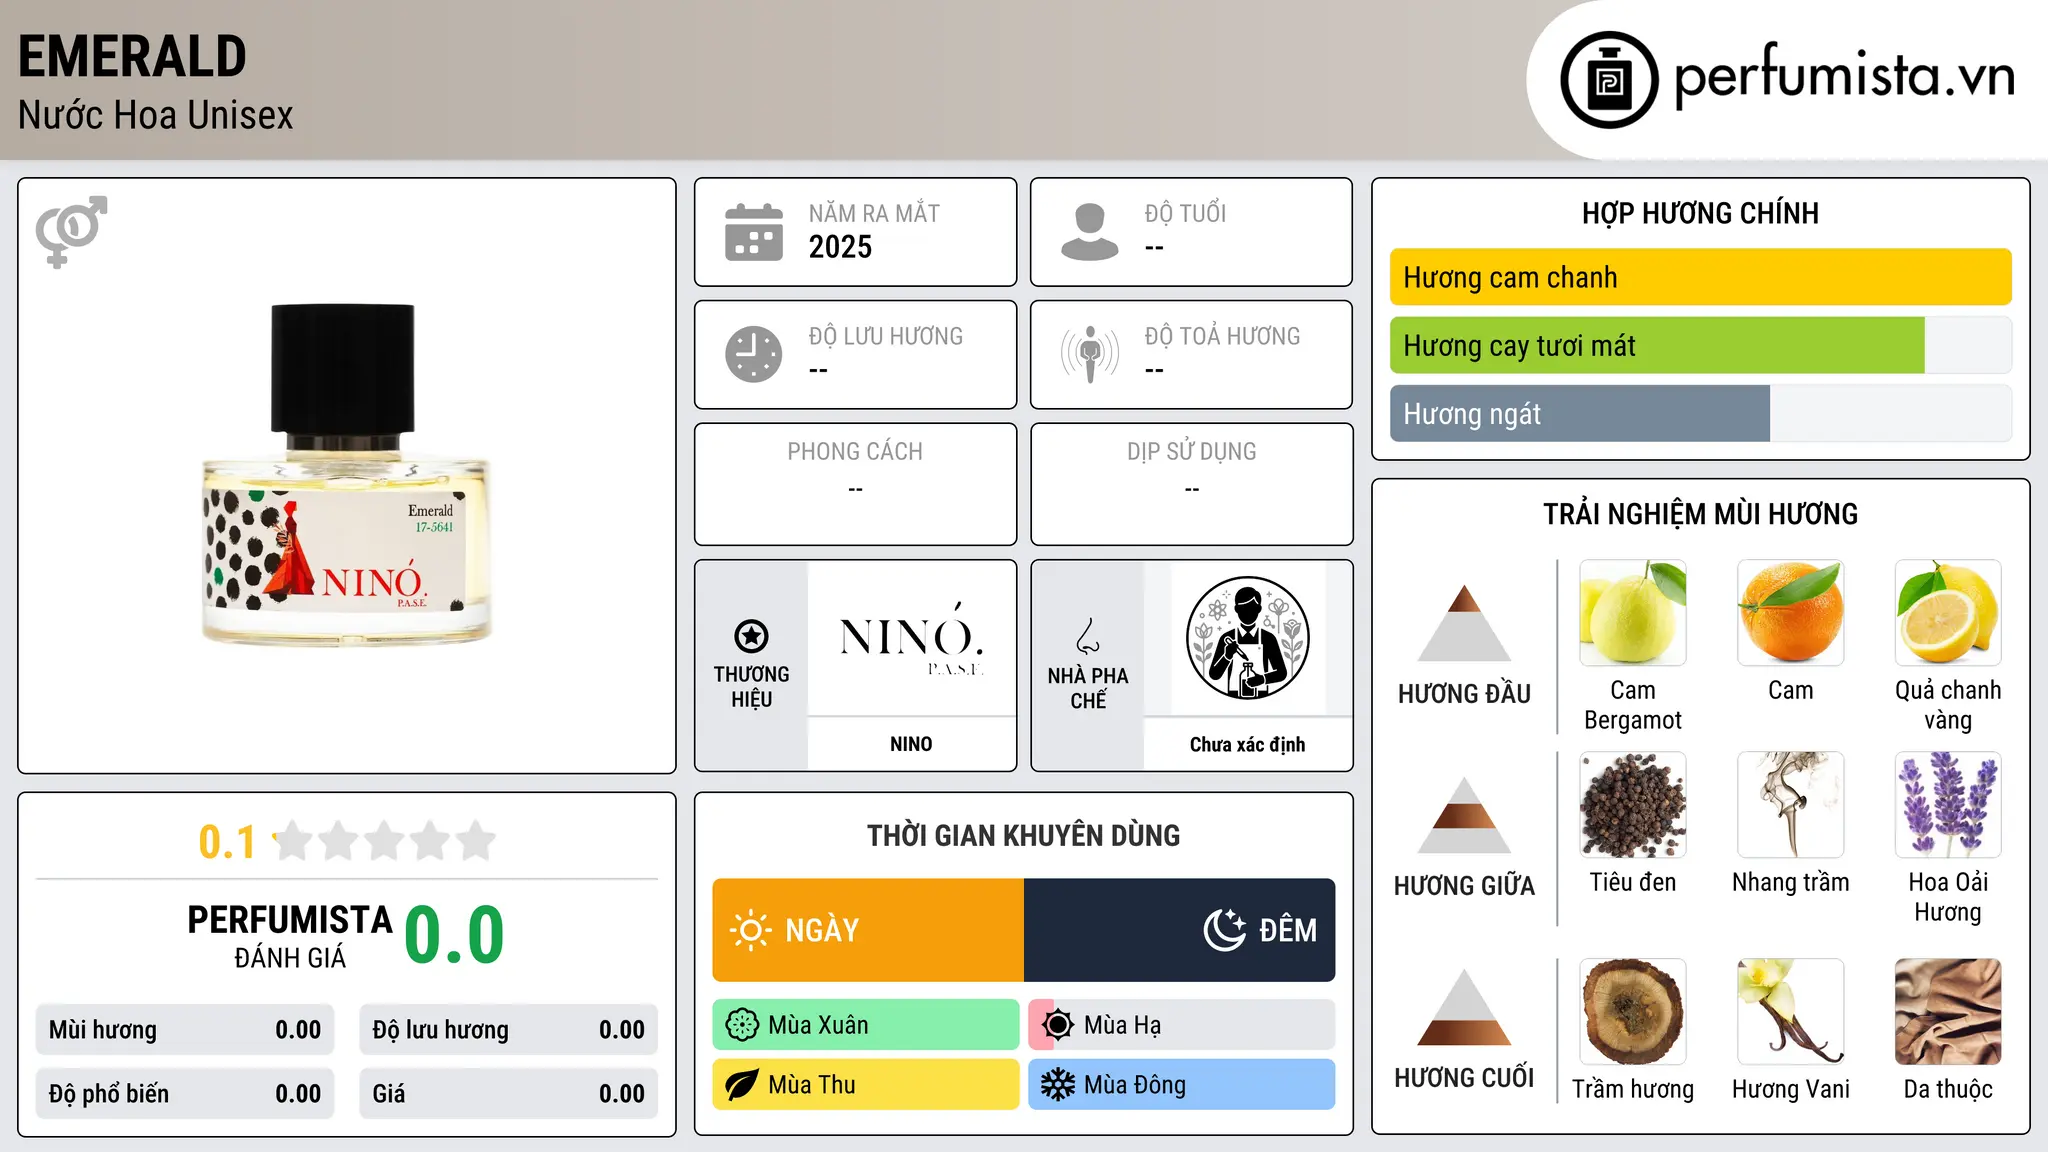Screen dimensions: 2048x1152
Task: Click the clock icon beside Độ lưu hương
Action: [754, 354]
